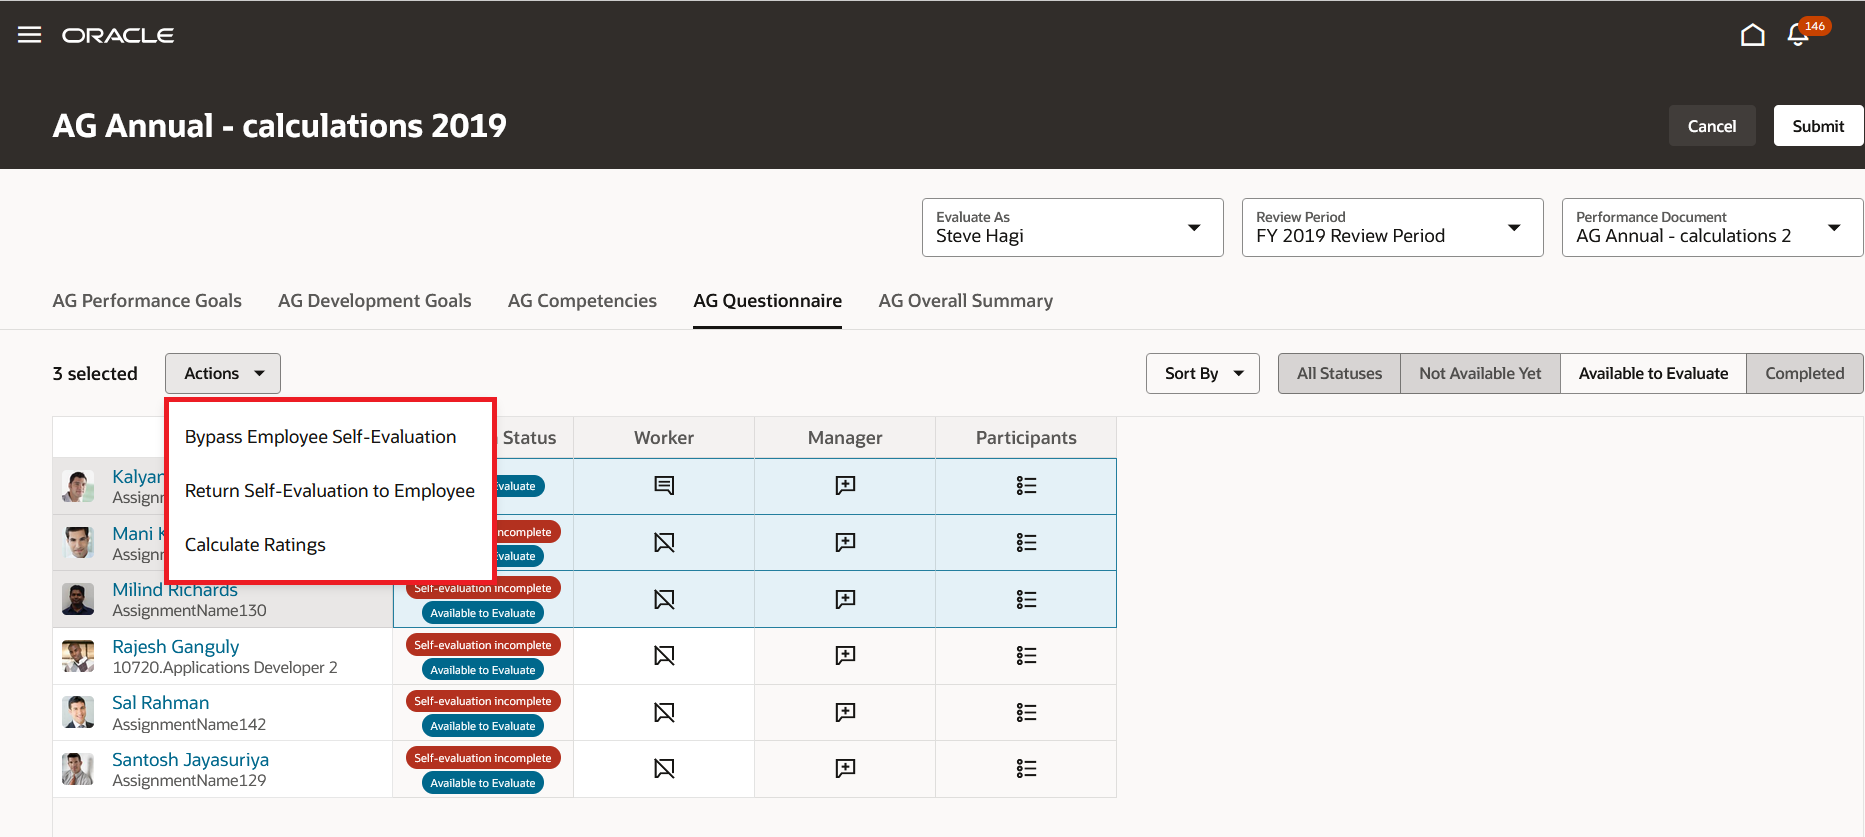Click 10720.Applications Developer 2 text

click(x=225, y=668)
